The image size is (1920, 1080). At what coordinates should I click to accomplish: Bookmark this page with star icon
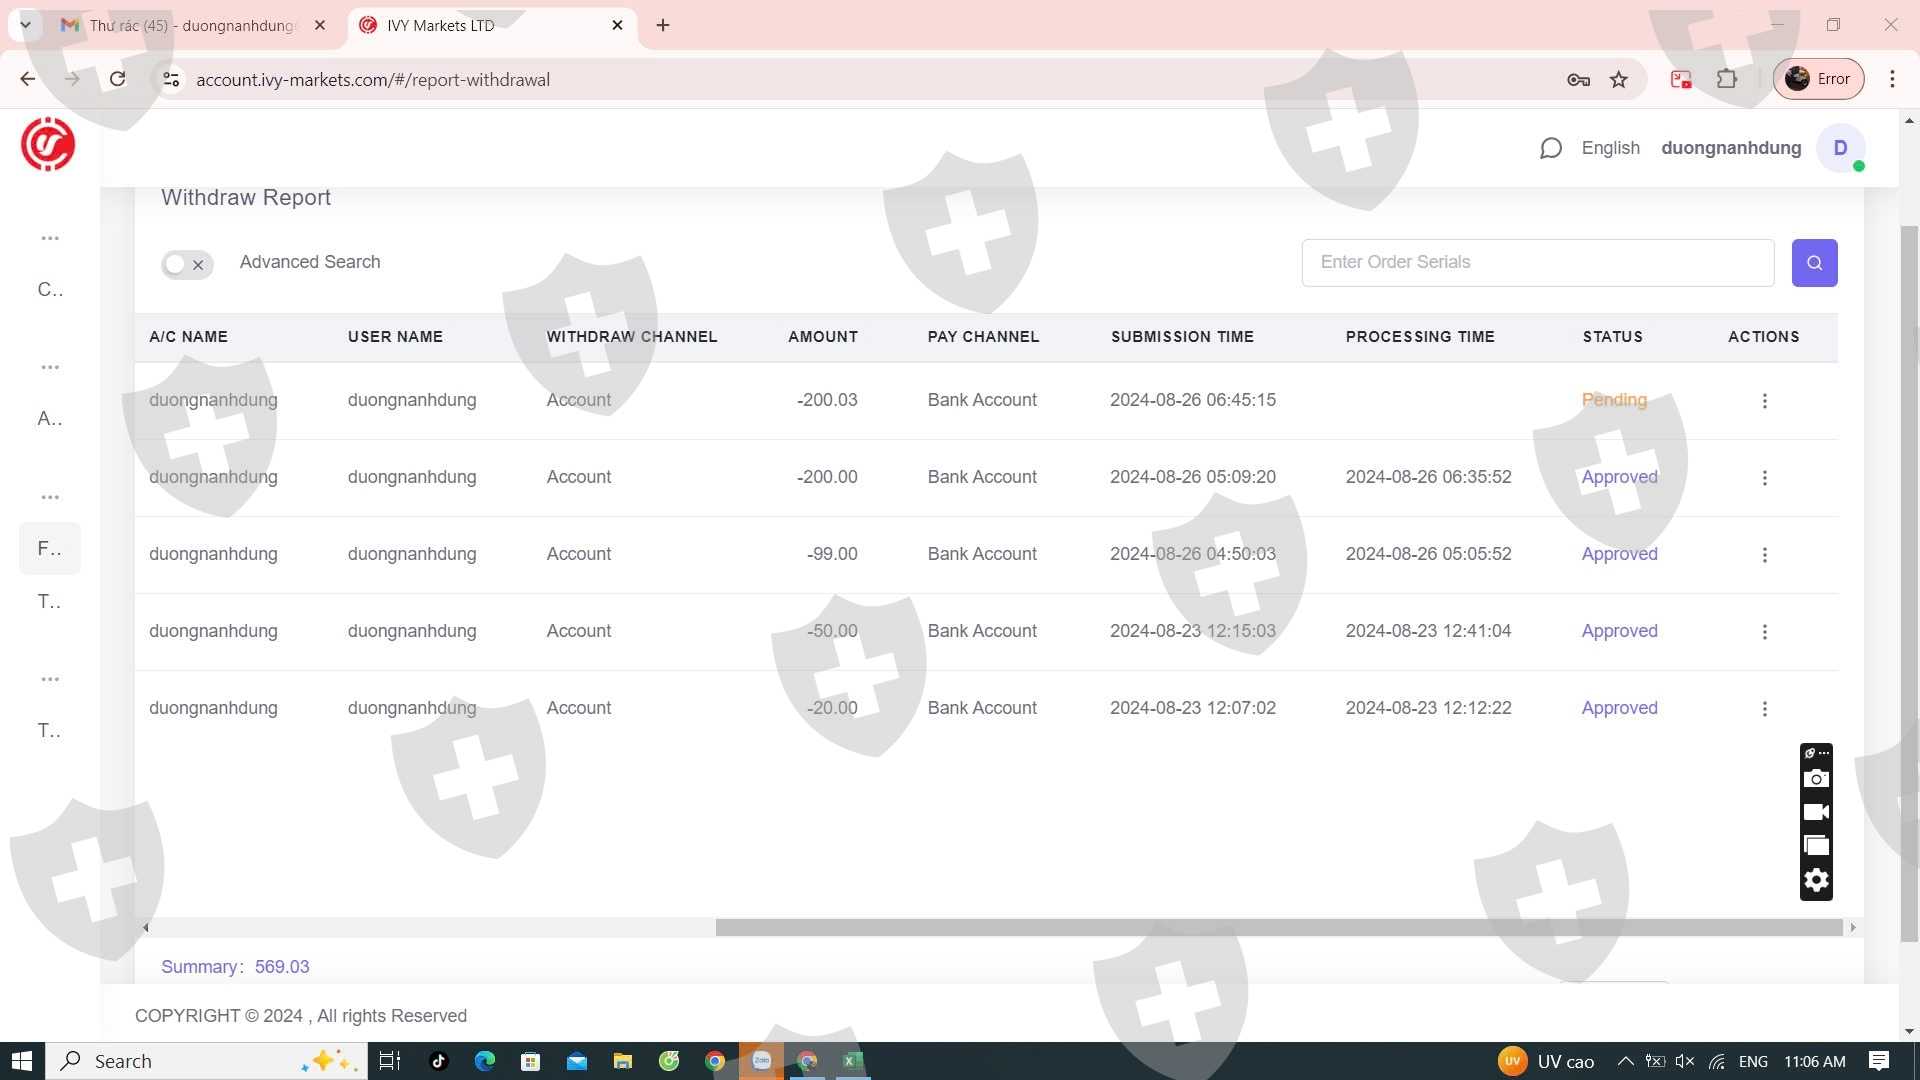click(1619, 80)
